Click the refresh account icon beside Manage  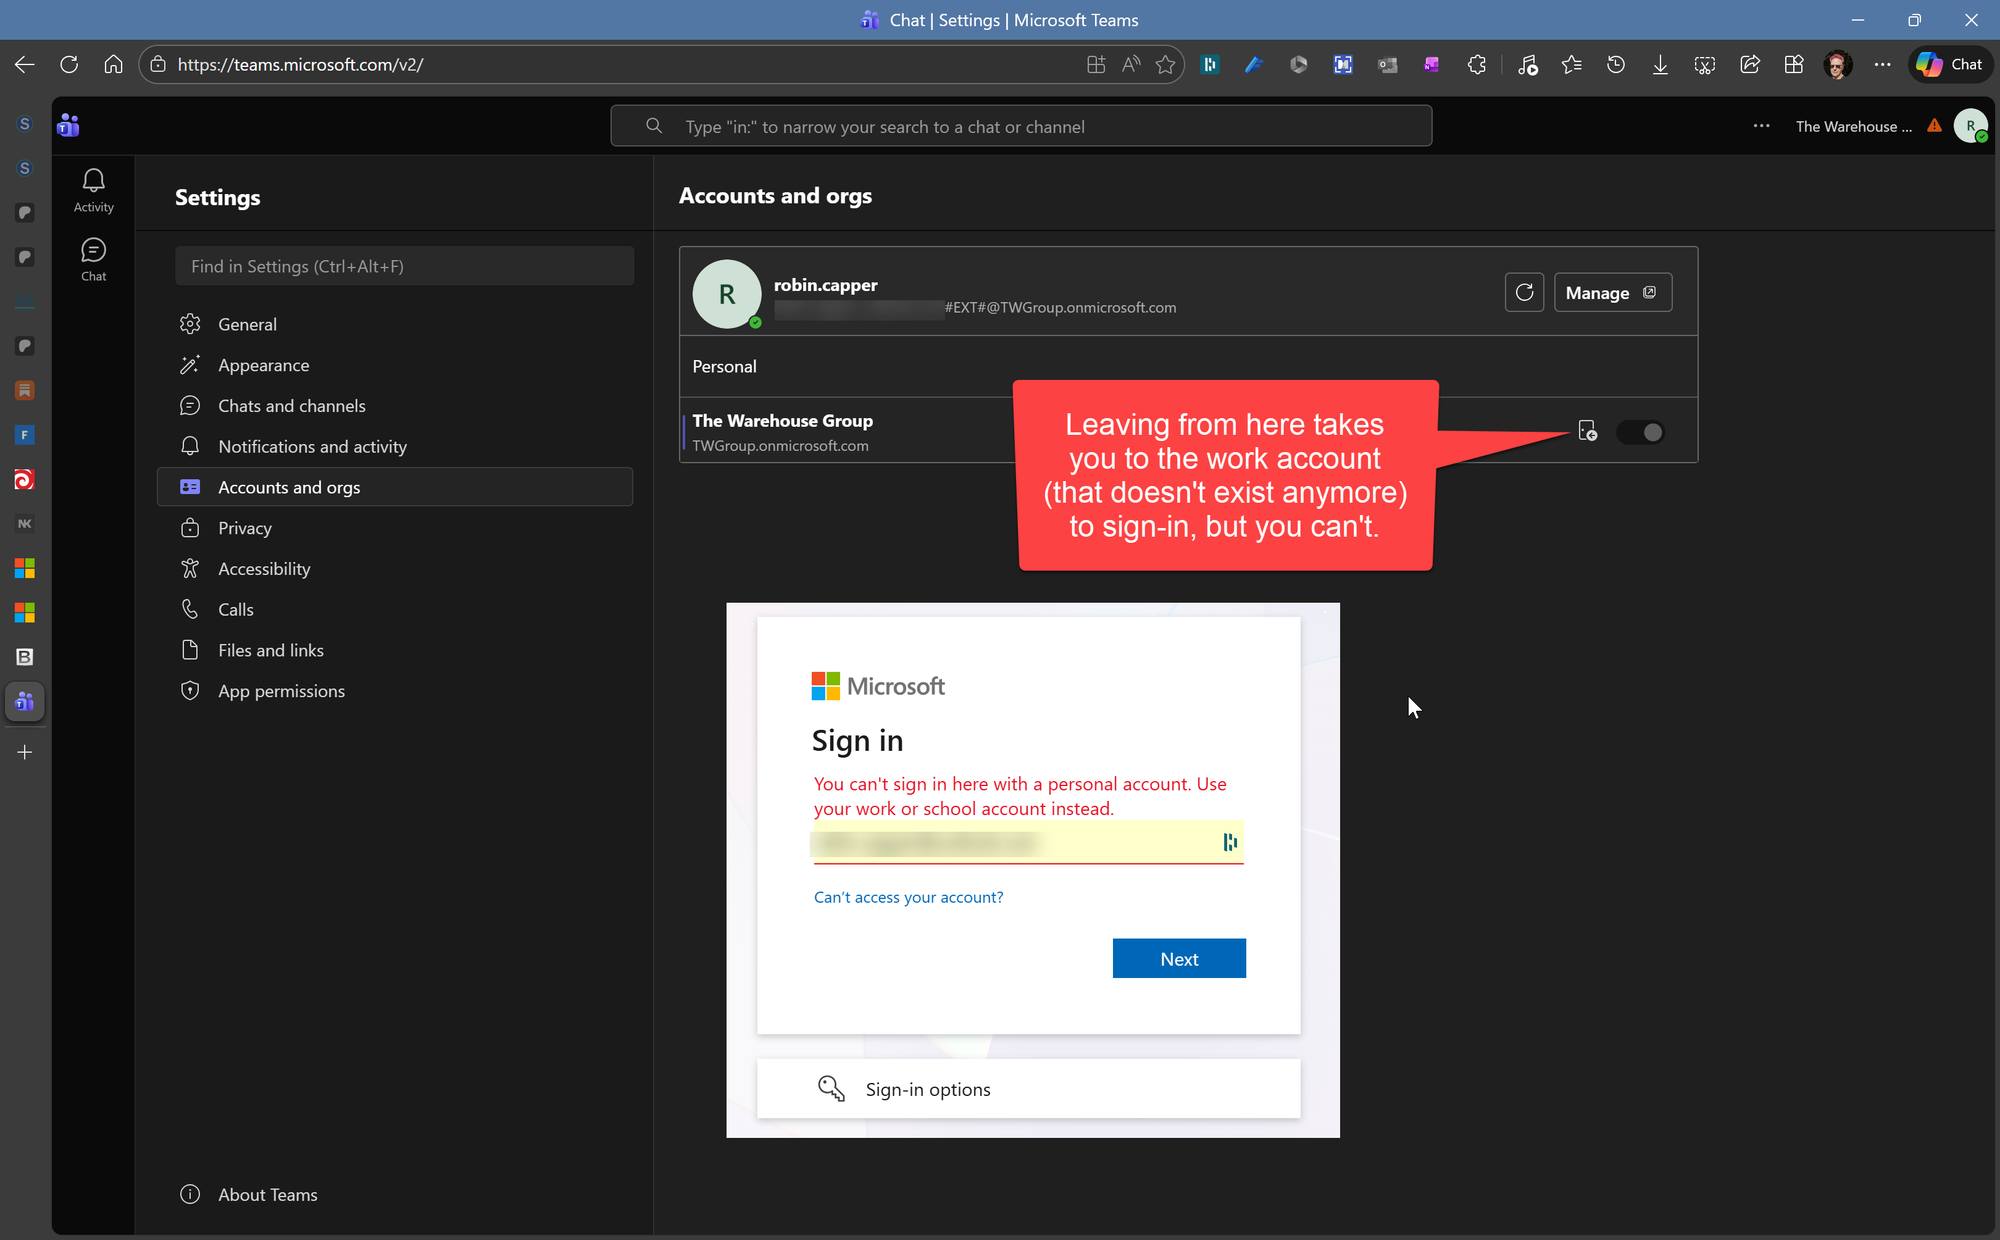(1524, 292)
